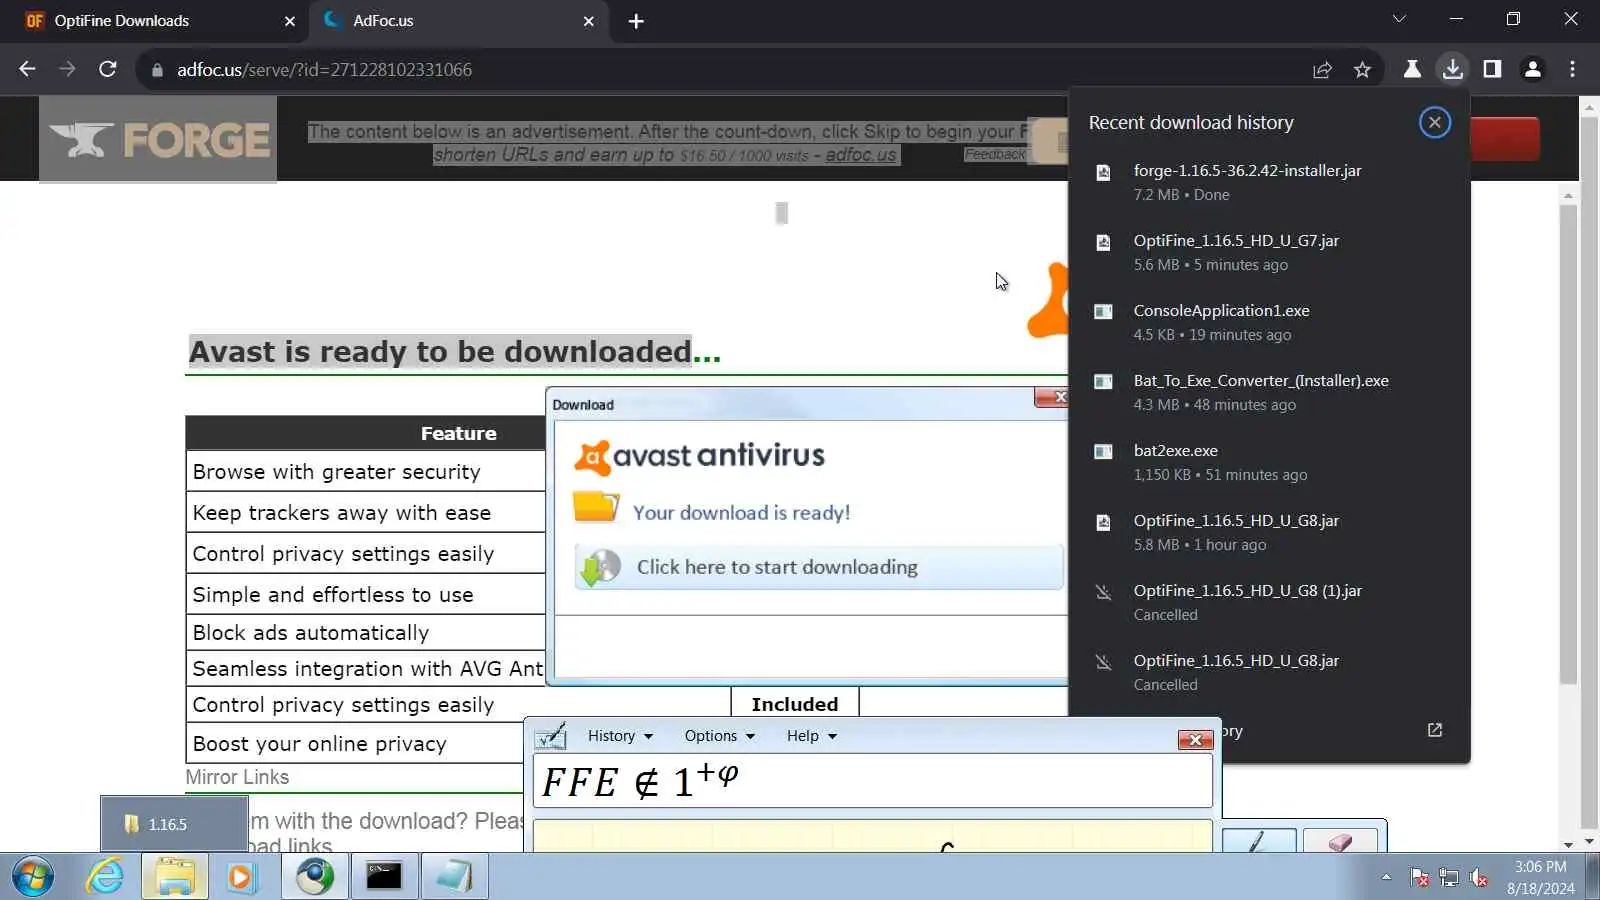Expand the Help menu in Math Input Panel

pyautogui.click(x=811, y=736)
